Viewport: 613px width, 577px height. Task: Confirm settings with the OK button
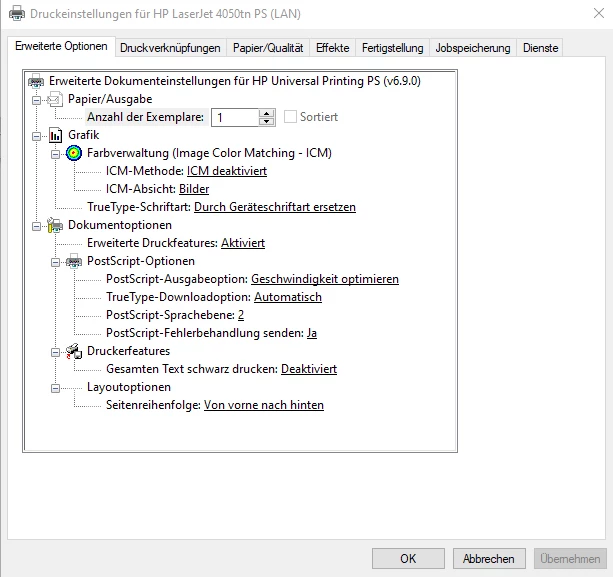408,559
